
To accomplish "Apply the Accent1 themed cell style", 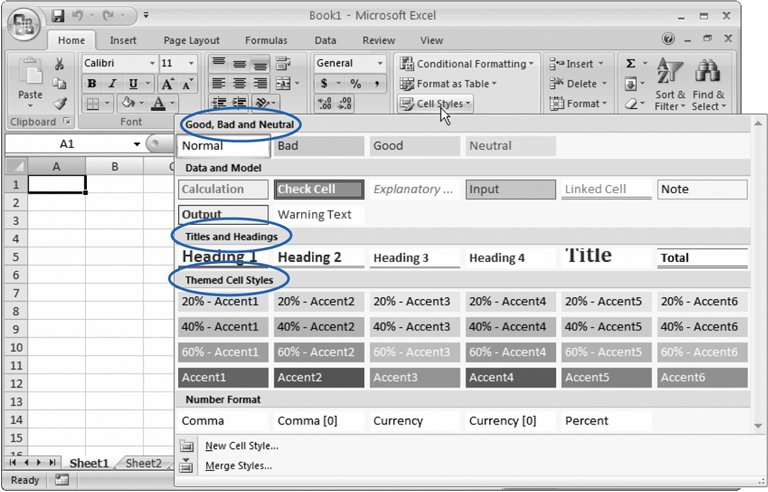I will coord(223,377).
